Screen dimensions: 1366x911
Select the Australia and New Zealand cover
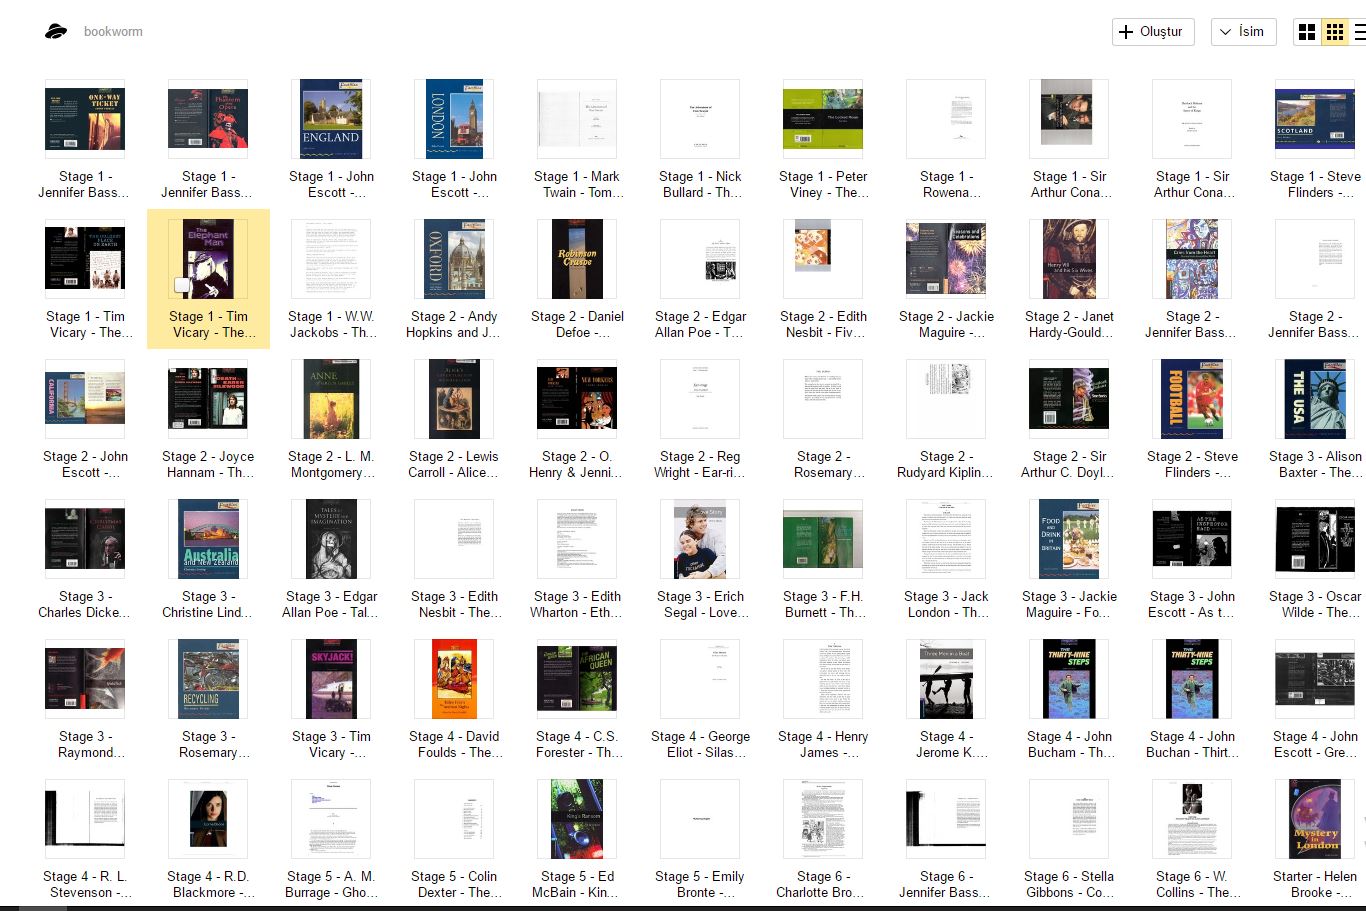(208, 539)
